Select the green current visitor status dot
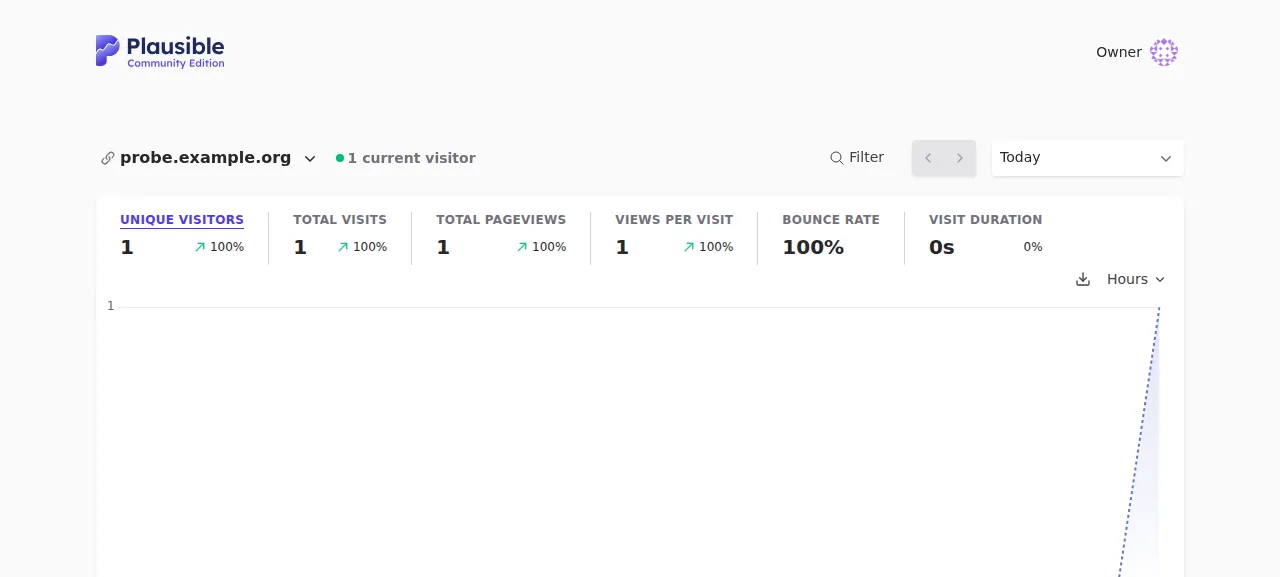The image size is (1280, 577). coord(340,158)
